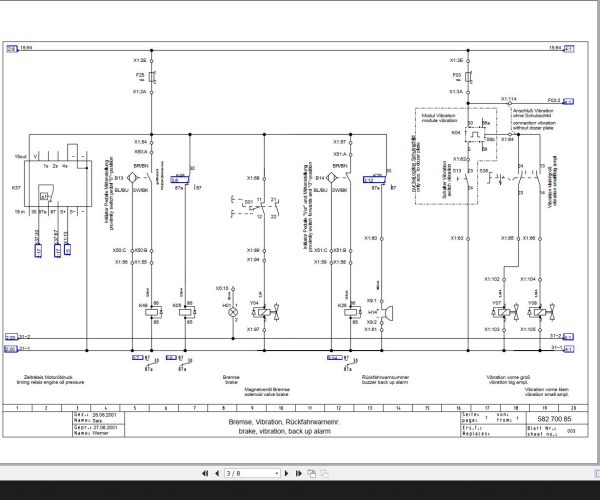
Task: Click the blue contact reference below K26 coil
Action: tap(335, 358)
